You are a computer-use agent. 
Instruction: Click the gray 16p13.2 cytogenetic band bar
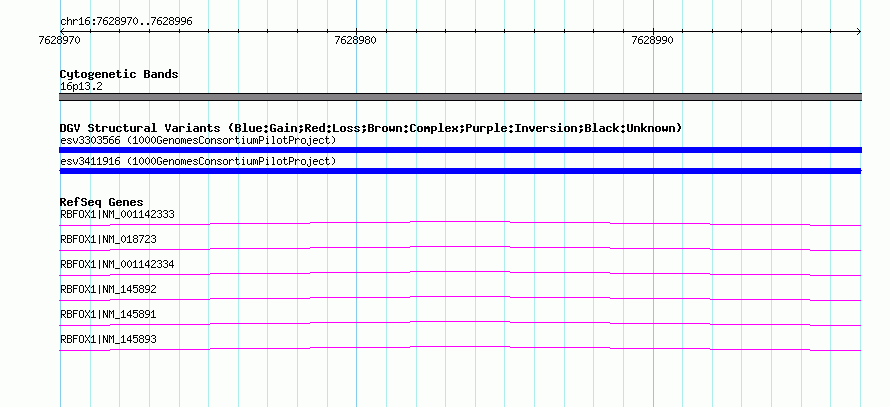pos(460,97)
